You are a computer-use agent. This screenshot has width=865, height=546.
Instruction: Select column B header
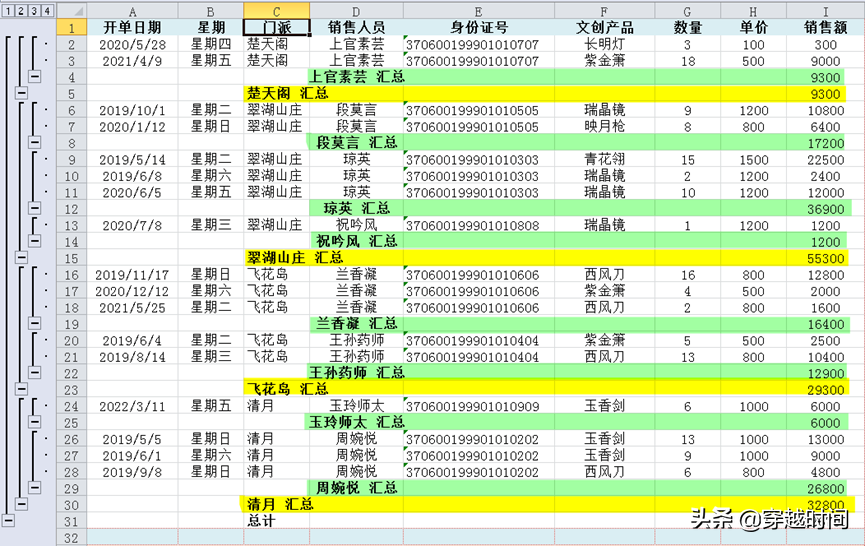coord(211,10)
